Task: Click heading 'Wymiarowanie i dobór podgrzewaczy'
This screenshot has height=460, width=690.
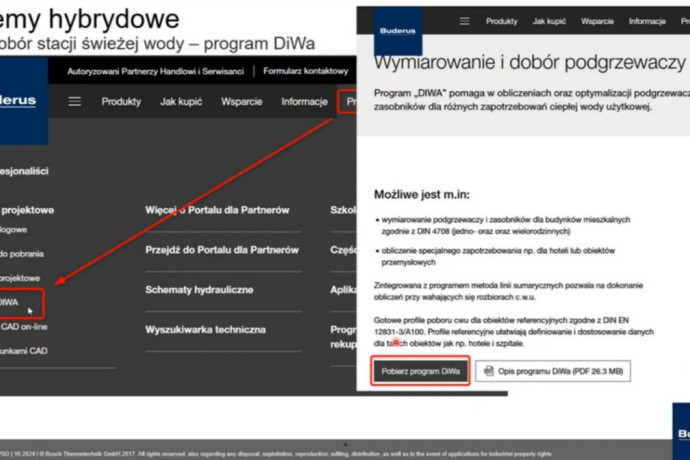Action: click(530, 63)
